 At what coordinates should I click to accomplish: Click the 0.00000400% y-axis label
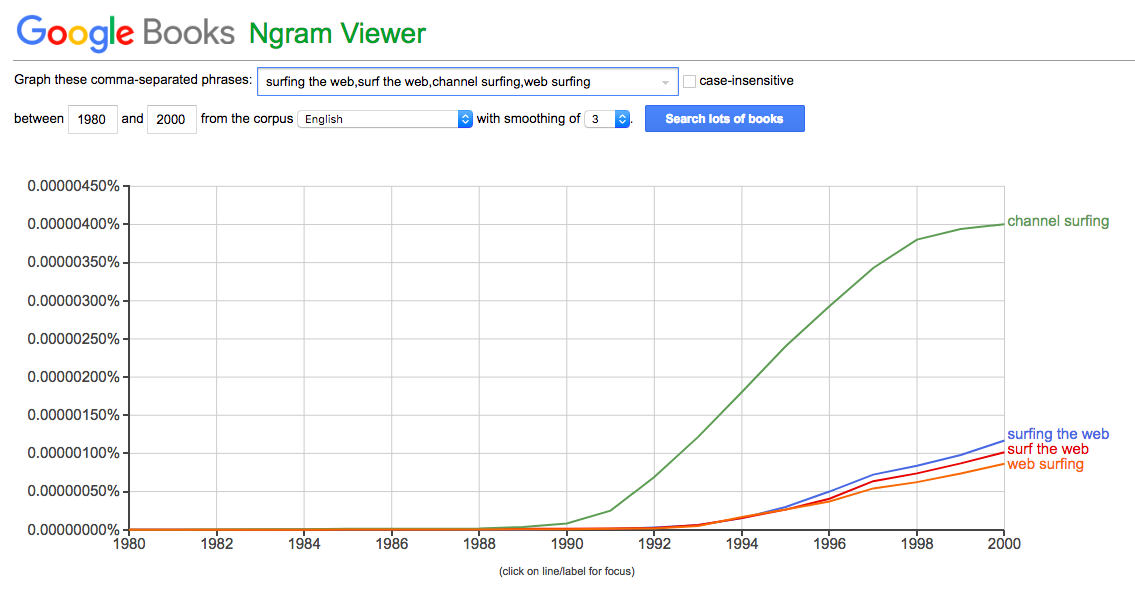pos(73,224)
